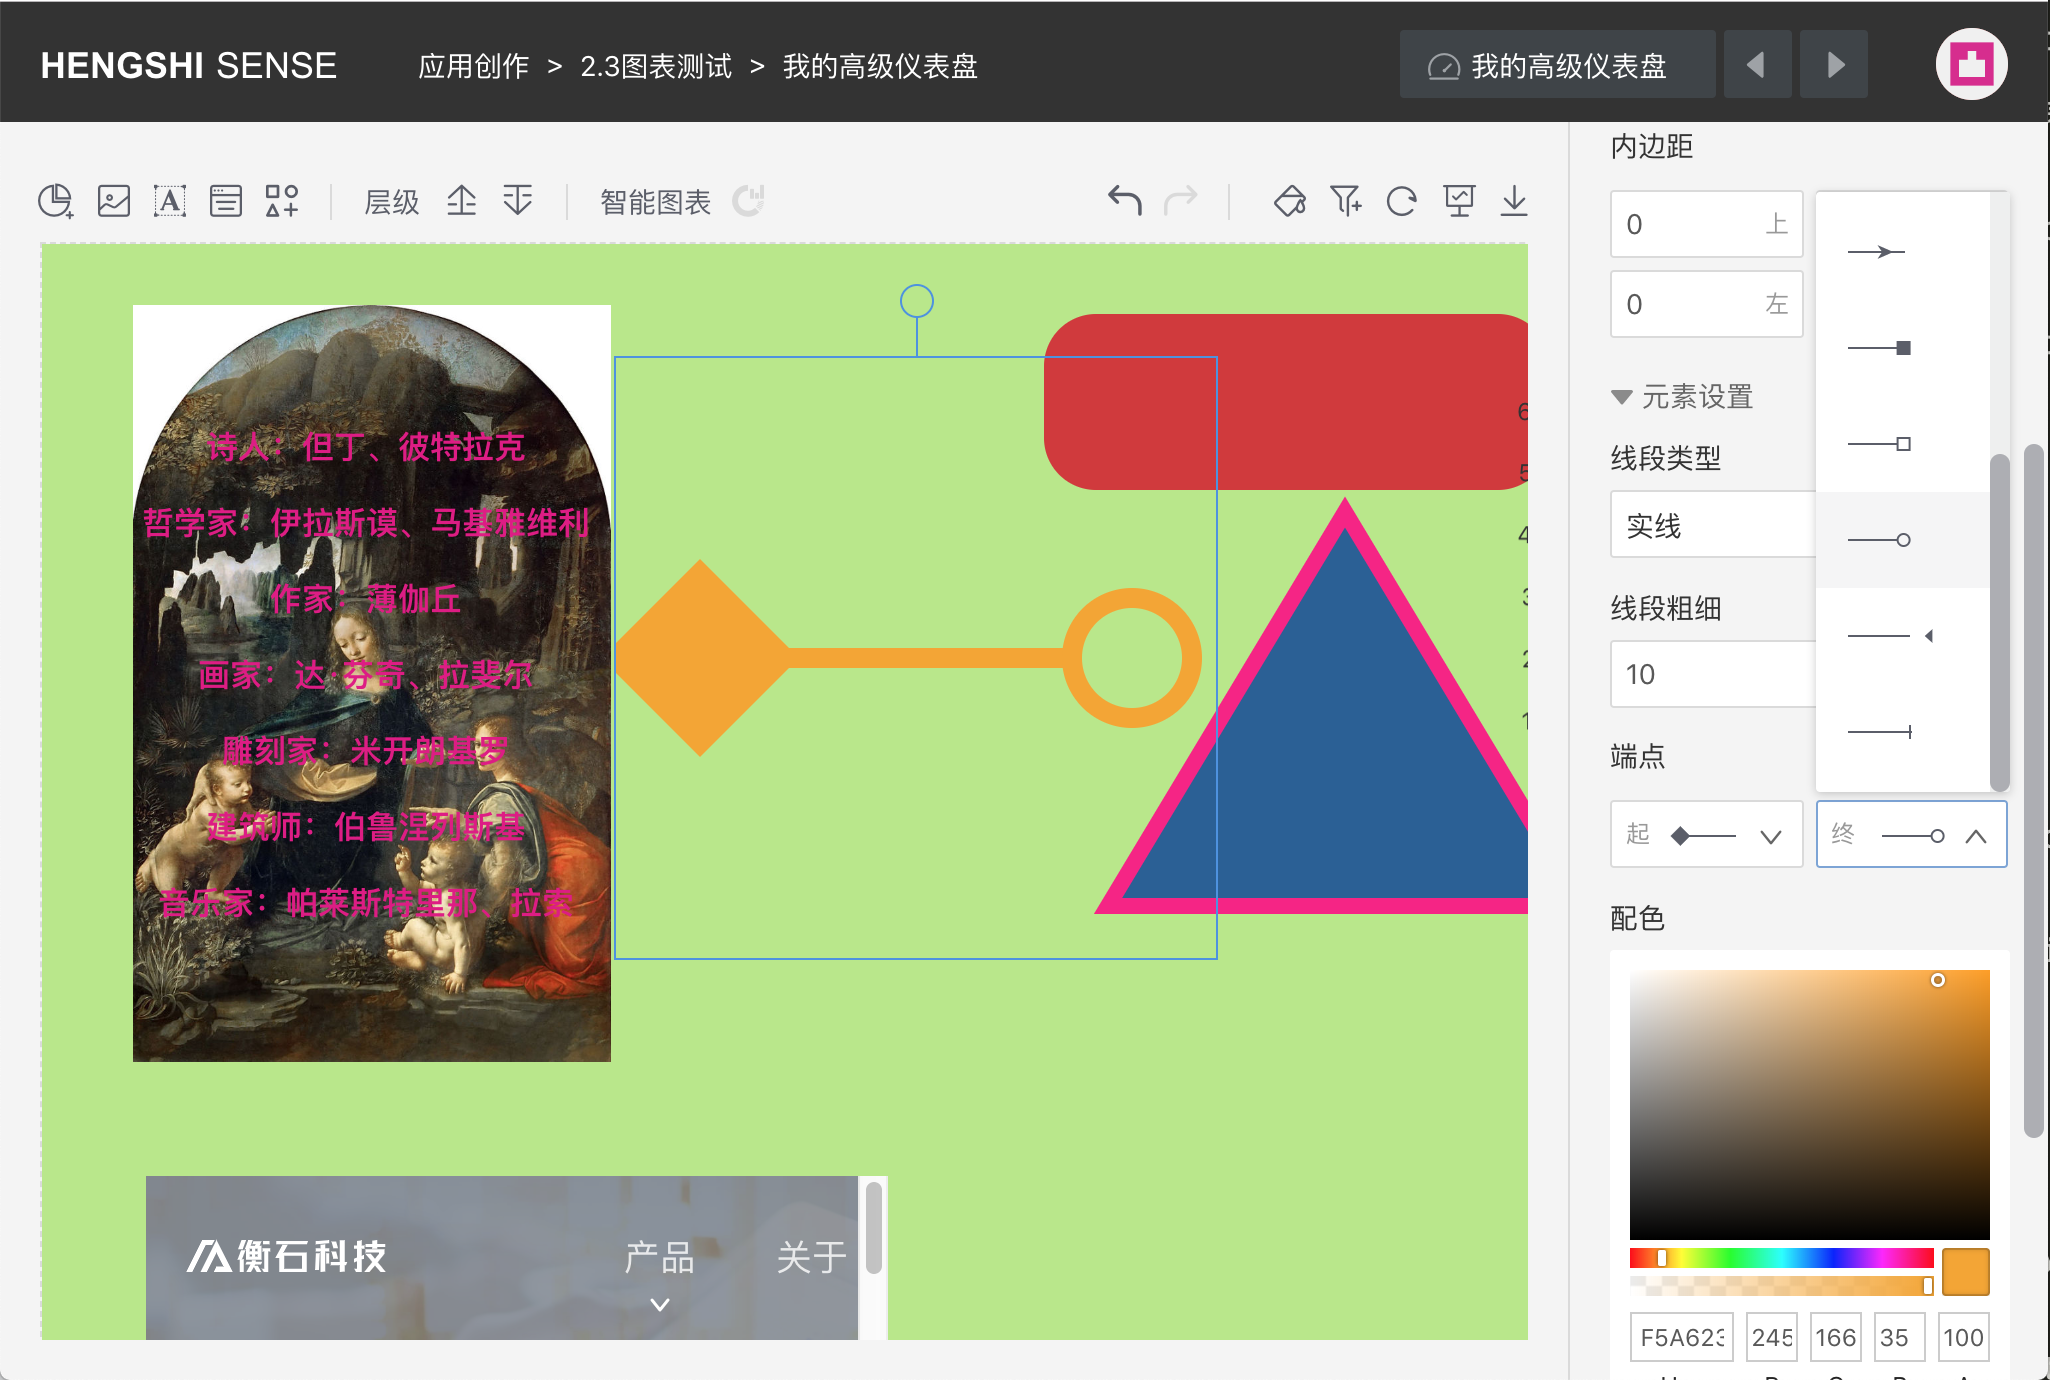This screenshot has height=1380, width=2050.
Task: Click the text 诗人：但丁、彼特拉克
Action: [366, 446]
